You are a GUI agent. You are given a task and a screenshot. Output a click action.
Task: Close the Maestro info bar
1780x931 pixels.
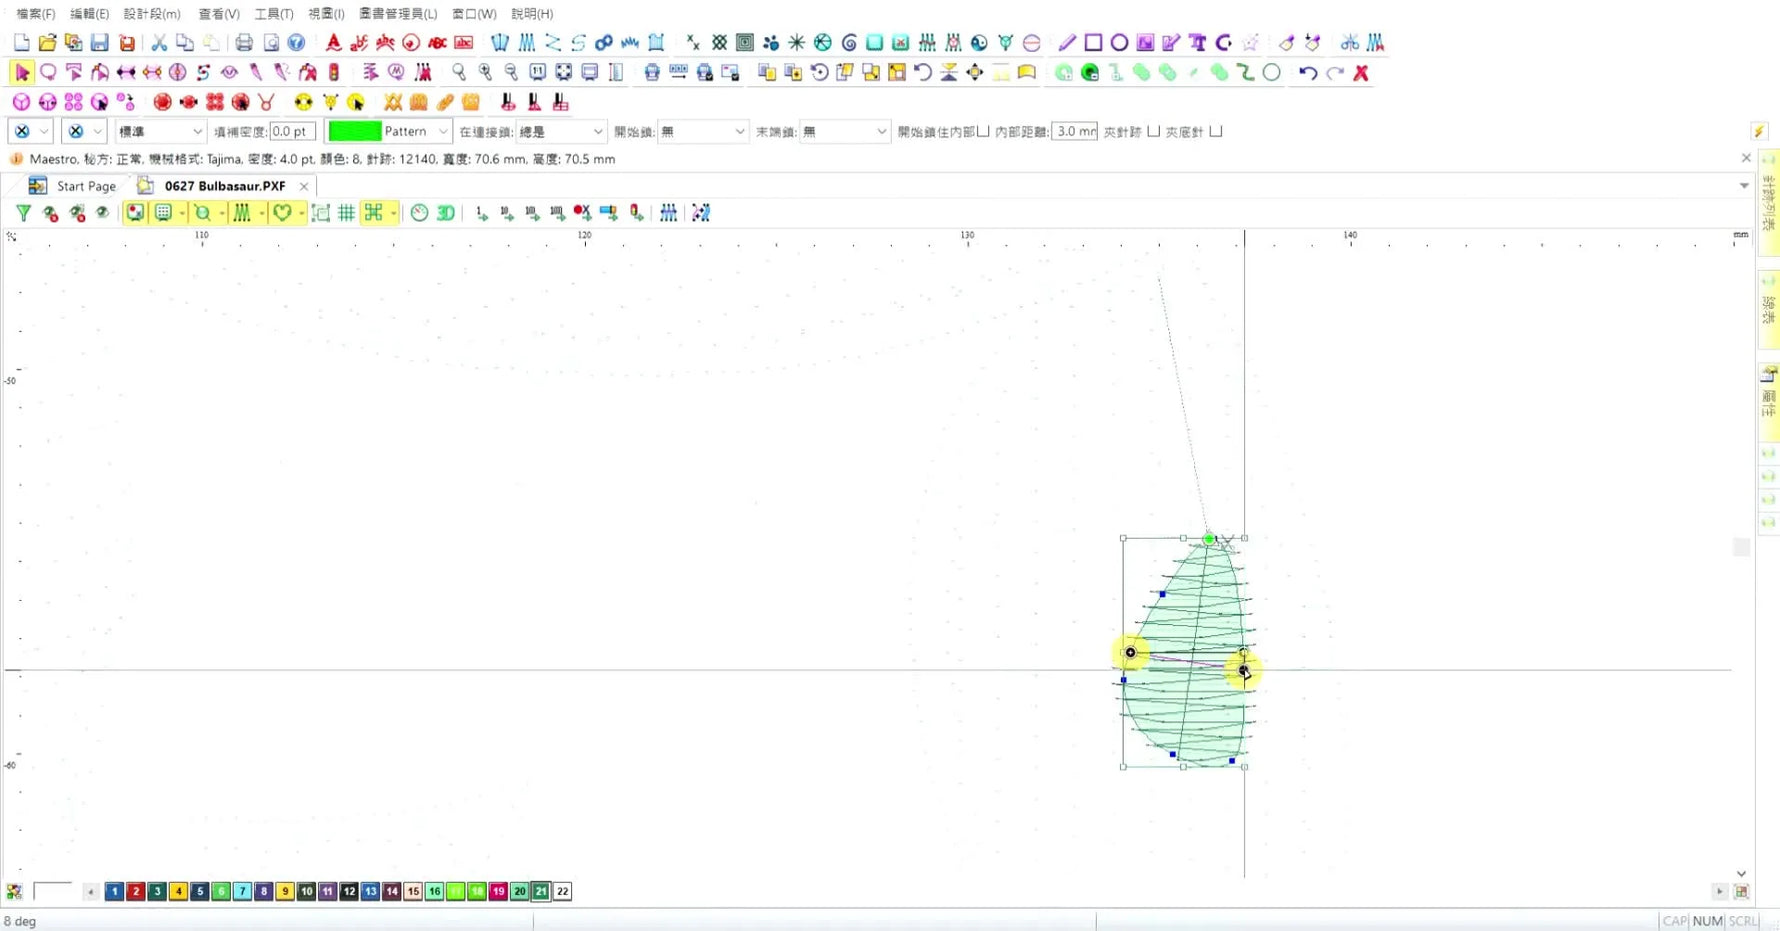pos(1746,158)
